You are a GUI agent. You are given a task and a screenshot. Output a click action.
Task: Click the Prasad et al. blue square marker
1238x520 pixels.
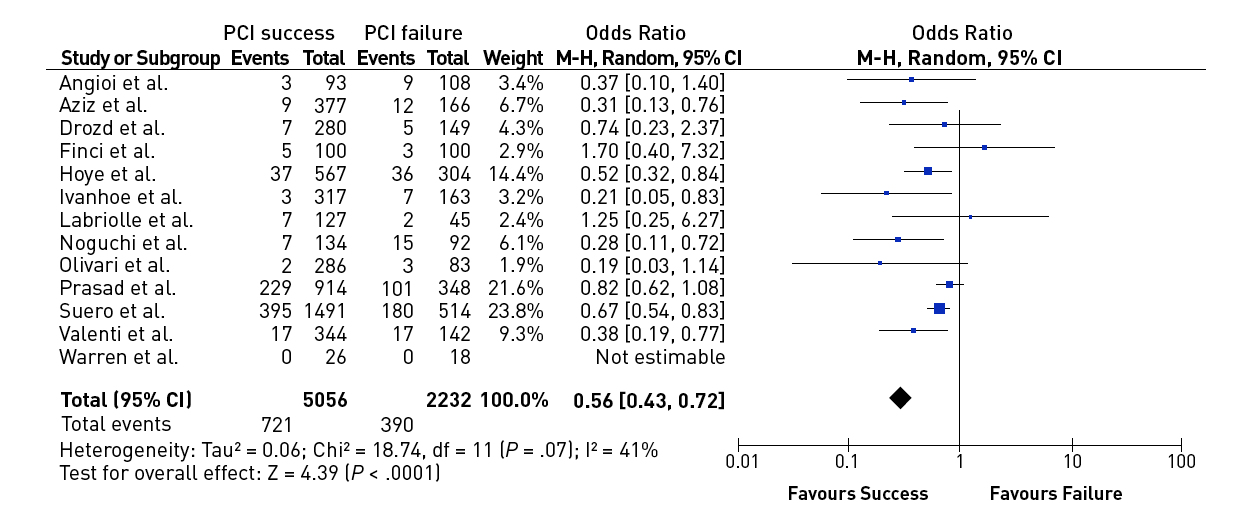tap(949, 285)
